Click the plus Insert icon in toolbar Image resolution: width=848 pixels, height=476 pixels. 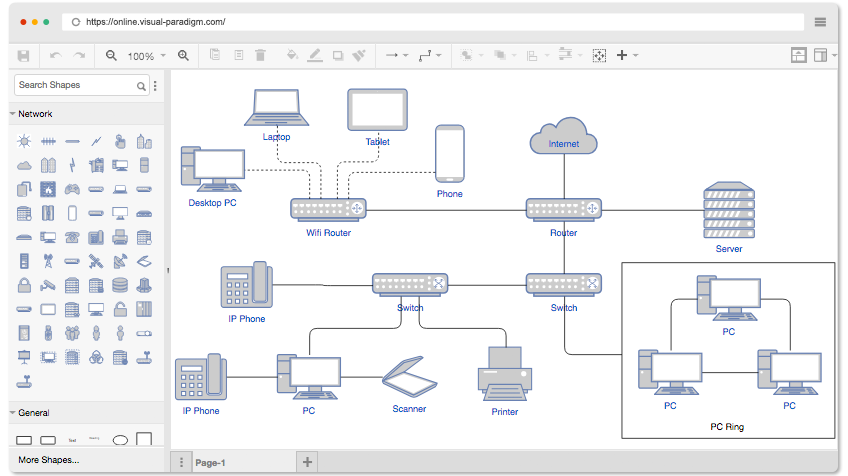(x=622, y=55)
